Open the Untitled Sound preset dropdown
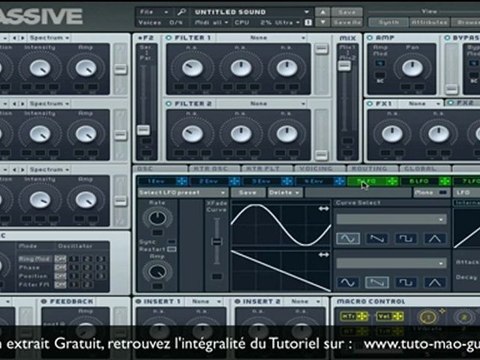This screenshot has height=360, width=480. [251, 12]
